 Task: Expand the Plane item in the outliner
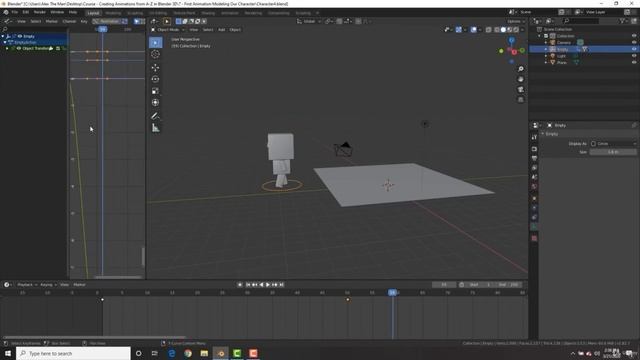[x=546, y=62]
